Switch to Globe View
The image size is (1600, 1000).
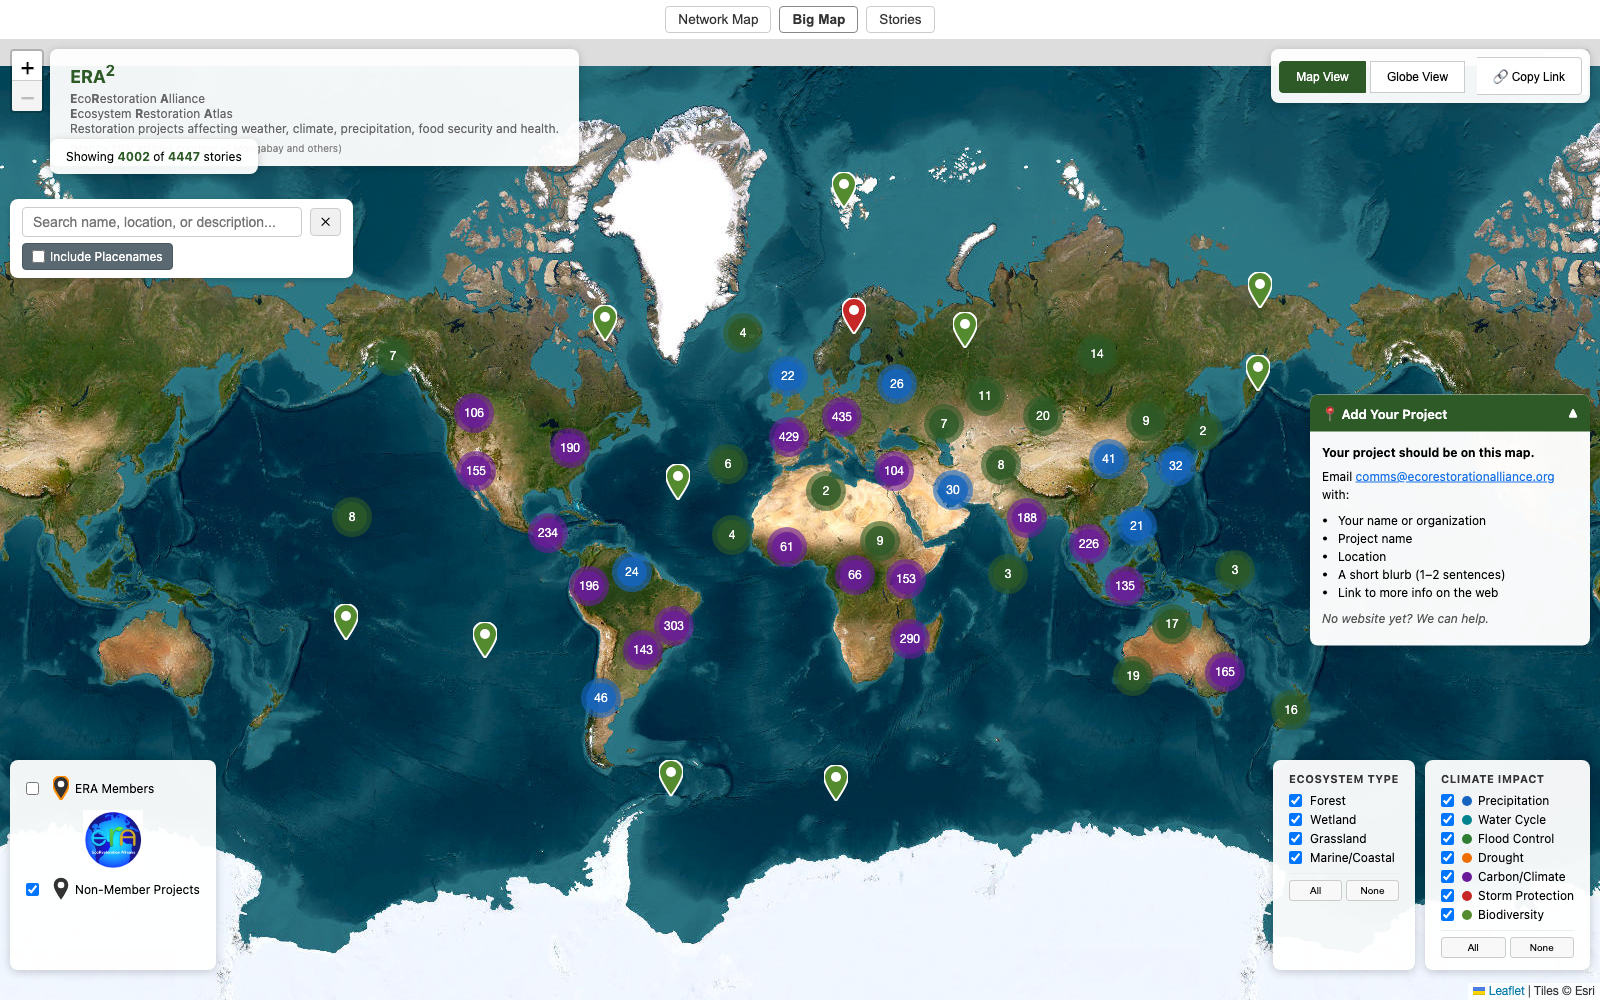[1417, 77]
